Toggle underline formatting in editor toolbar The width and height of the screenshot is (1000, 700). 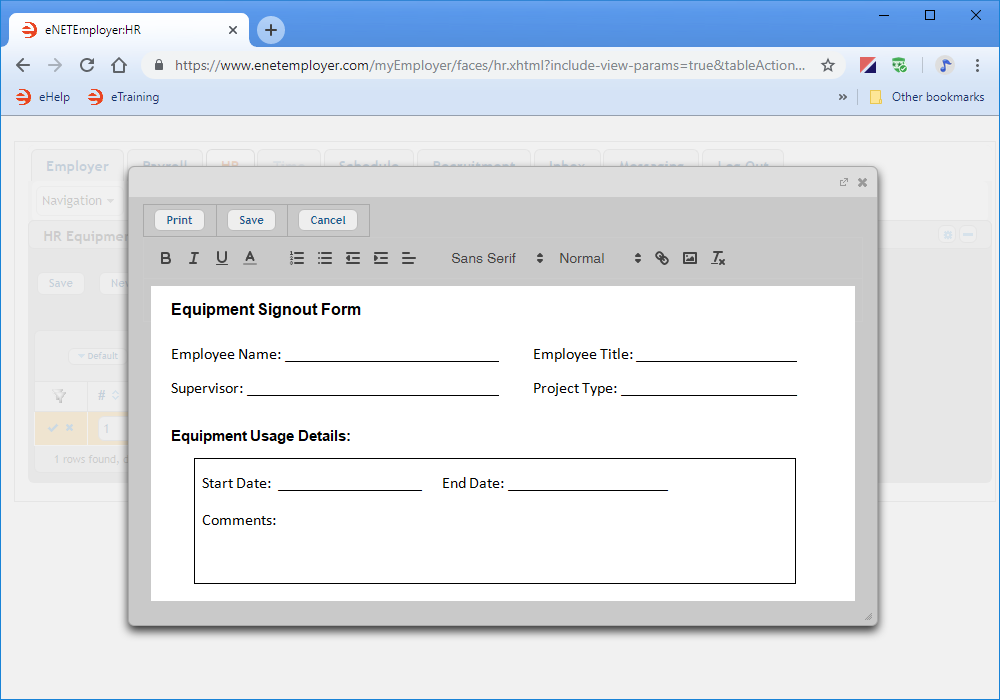click(222, 258)
